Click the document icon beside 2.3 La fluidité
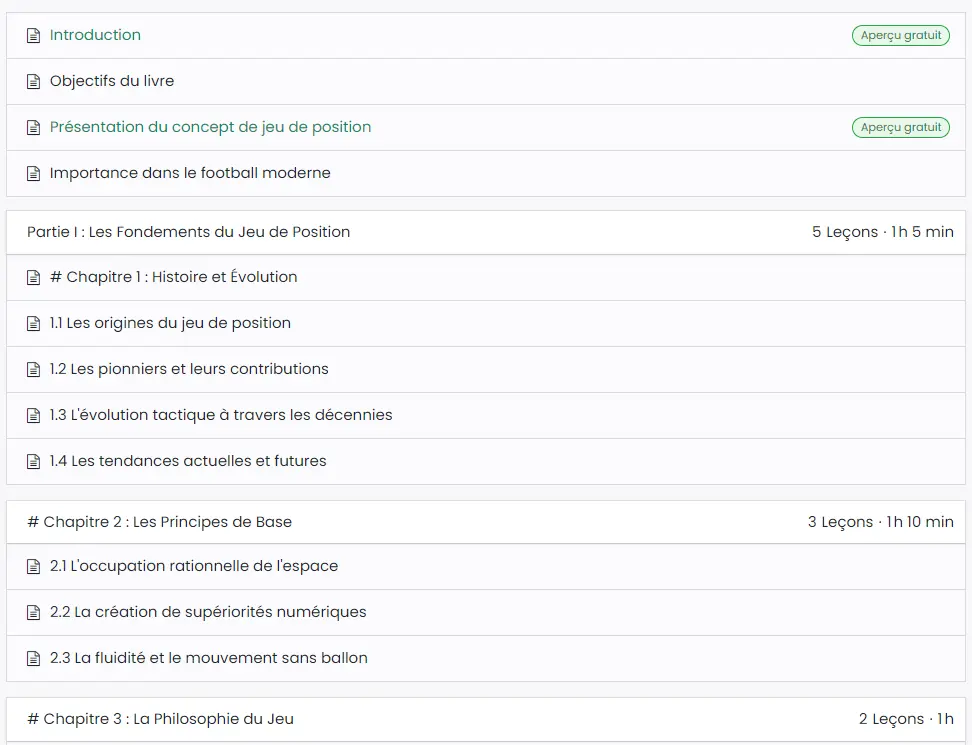Screen dimensions: 972x745 point(33,658)
